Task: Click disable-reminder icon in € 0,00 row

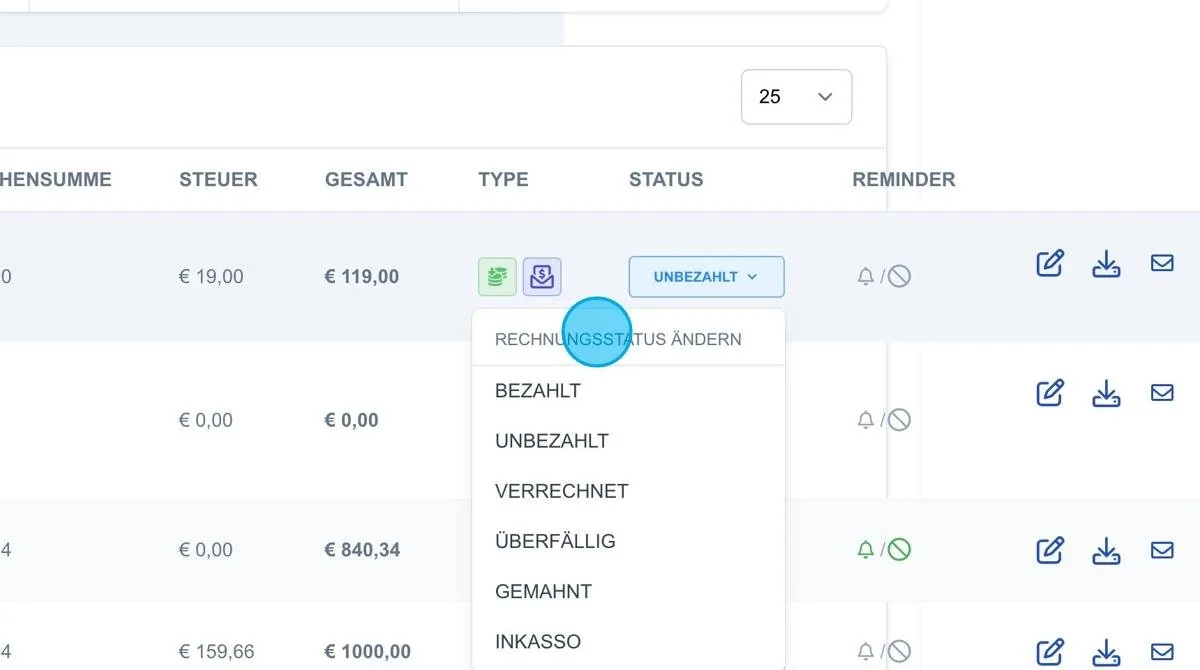Action: 899,420
